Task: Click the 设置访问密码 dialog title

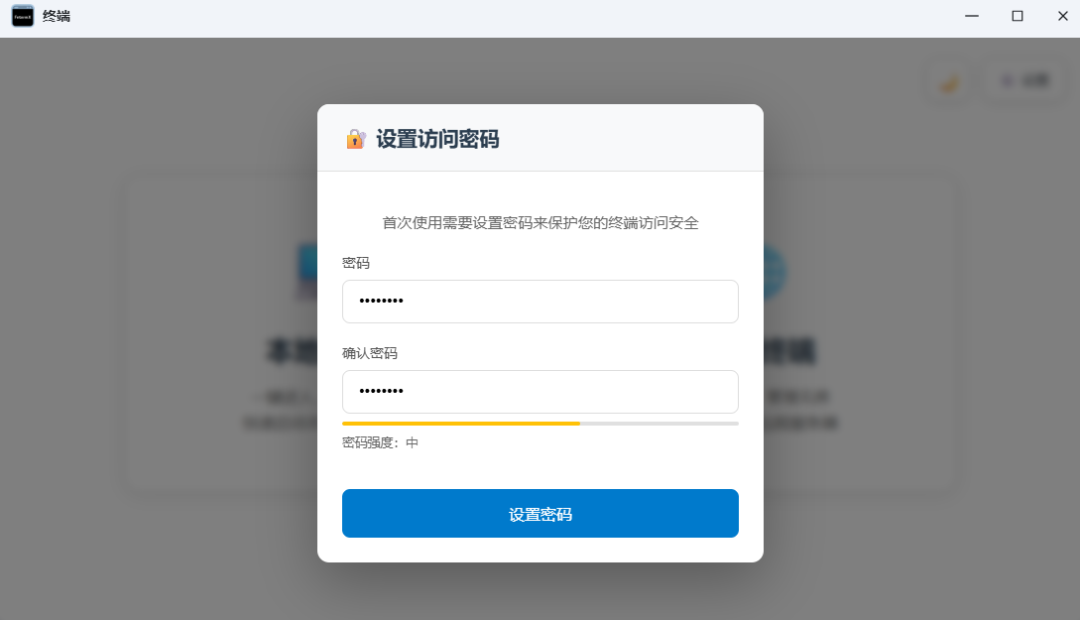Action: click(x=437, y=139)
